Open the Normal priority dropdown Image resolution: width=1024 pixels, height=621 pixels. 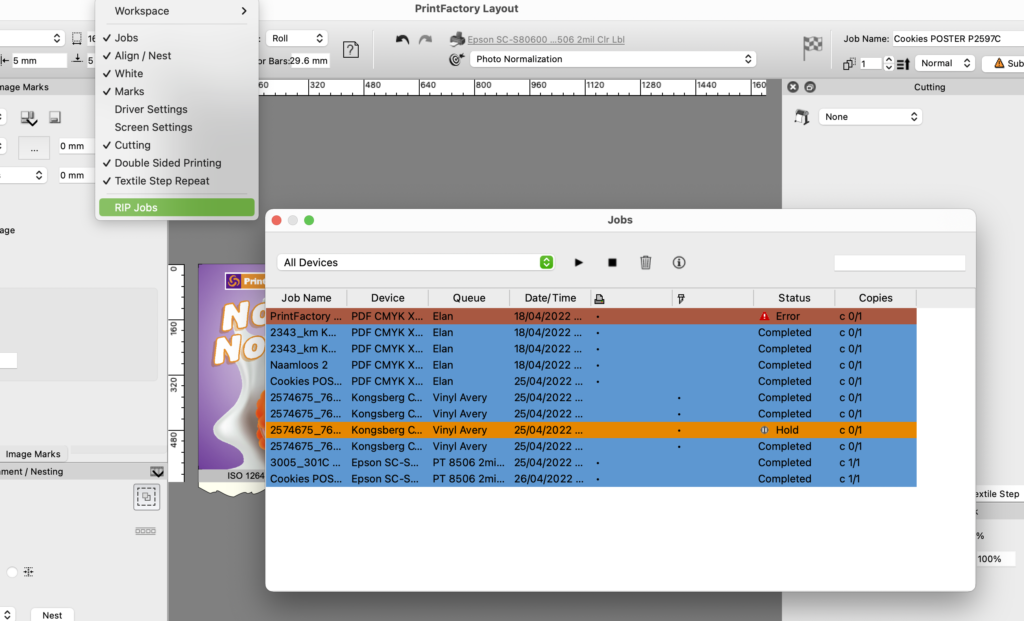944,63
